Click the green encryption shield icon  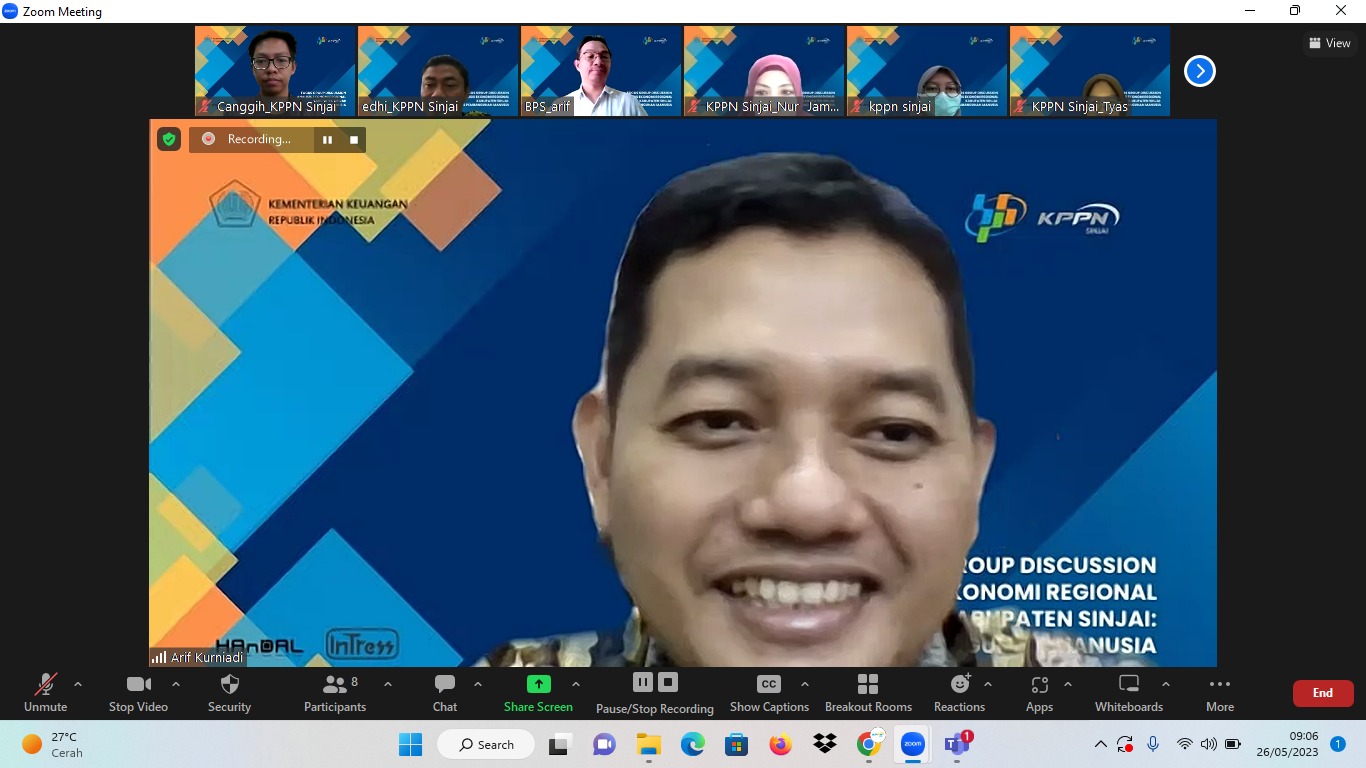pos(169,139)
